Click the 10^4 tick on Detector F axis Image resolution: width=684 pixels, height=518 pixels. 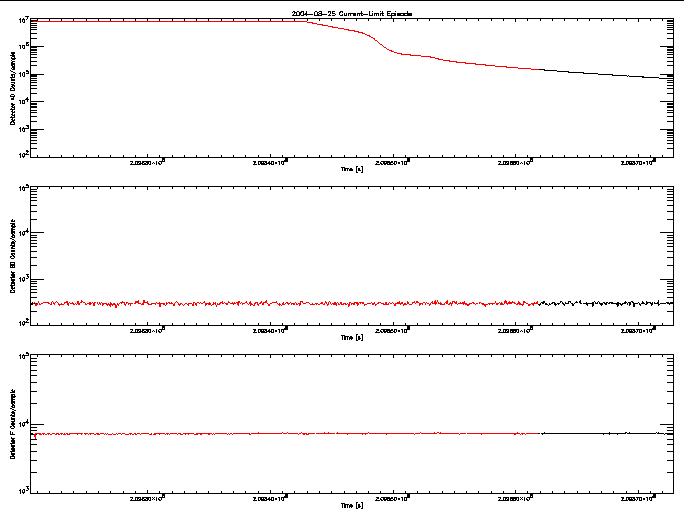[x=24, y=423]
